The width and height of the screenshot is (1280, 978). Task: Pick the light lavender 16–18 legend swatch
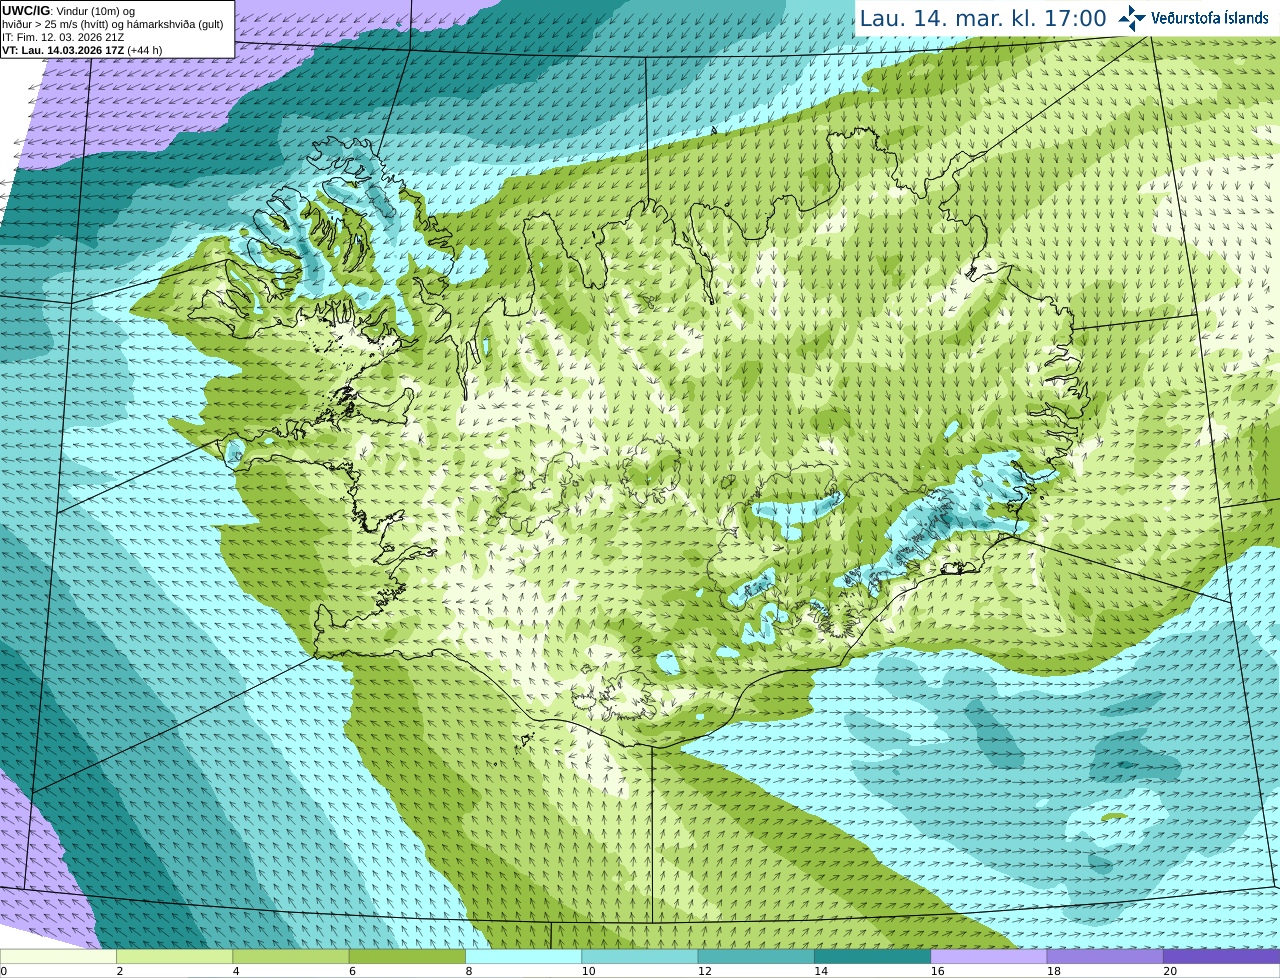[x=989, y=956]
